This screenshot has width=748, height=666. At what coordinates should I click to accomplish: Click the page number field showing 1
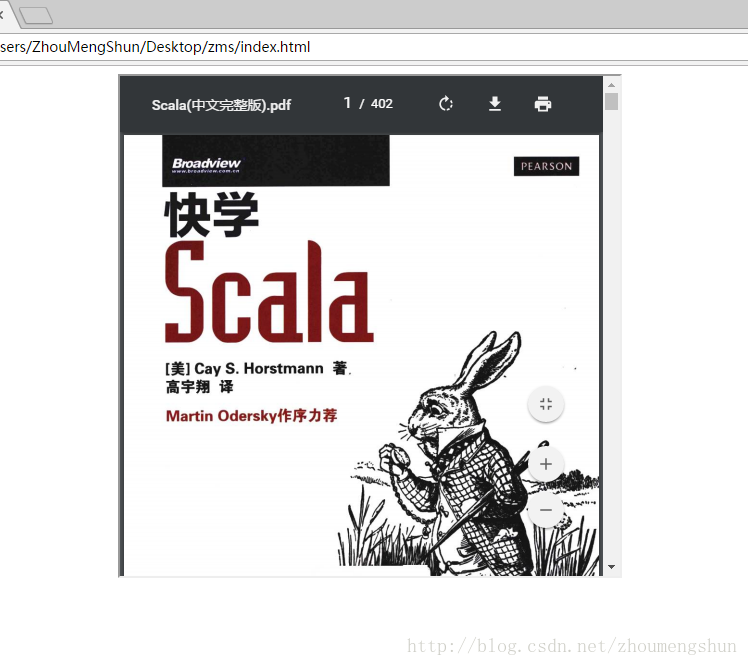point(347,103)
